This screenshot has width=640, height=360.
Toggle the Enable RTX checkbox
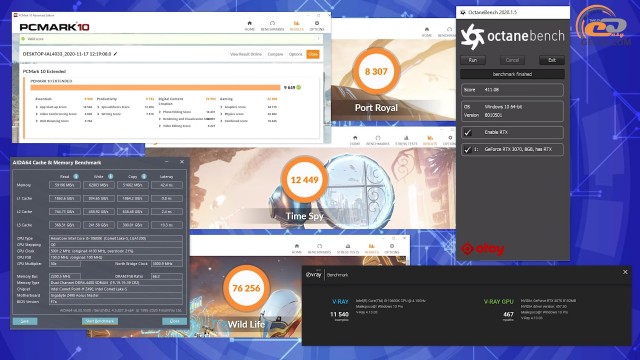[468, 132]
